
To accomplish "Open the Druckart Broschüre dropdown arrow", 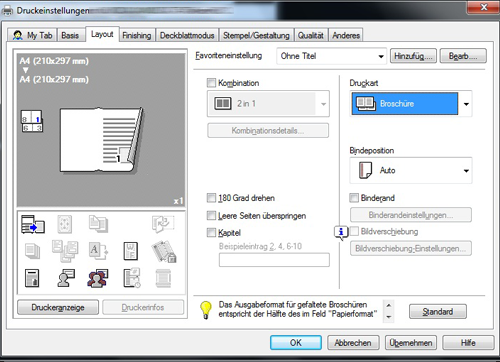I will [466, 104].
